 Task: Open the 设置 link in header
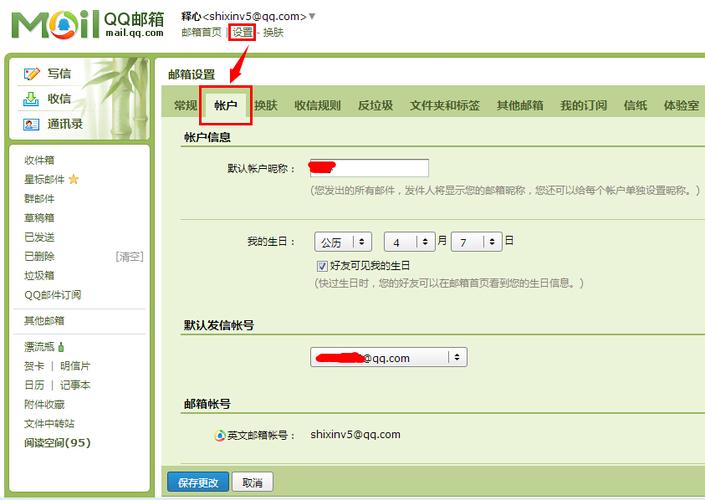pos(242,32)
